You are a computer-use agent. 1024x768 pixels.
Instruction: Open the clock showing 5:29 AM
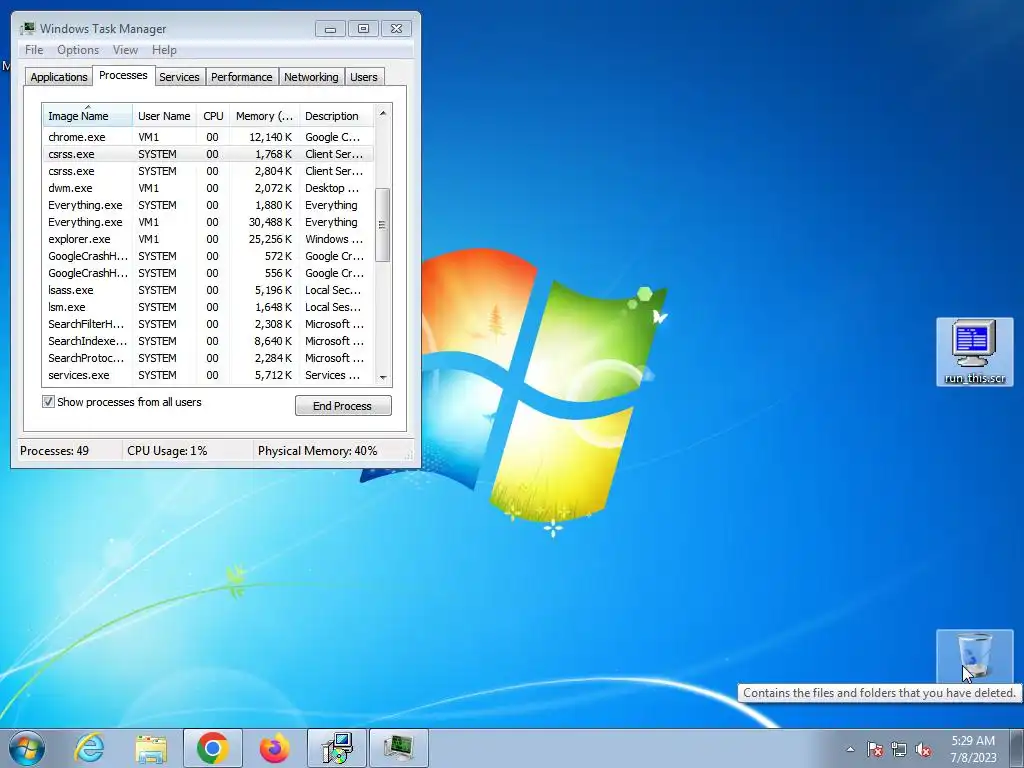pyautogui.click(x=973, y=749)
